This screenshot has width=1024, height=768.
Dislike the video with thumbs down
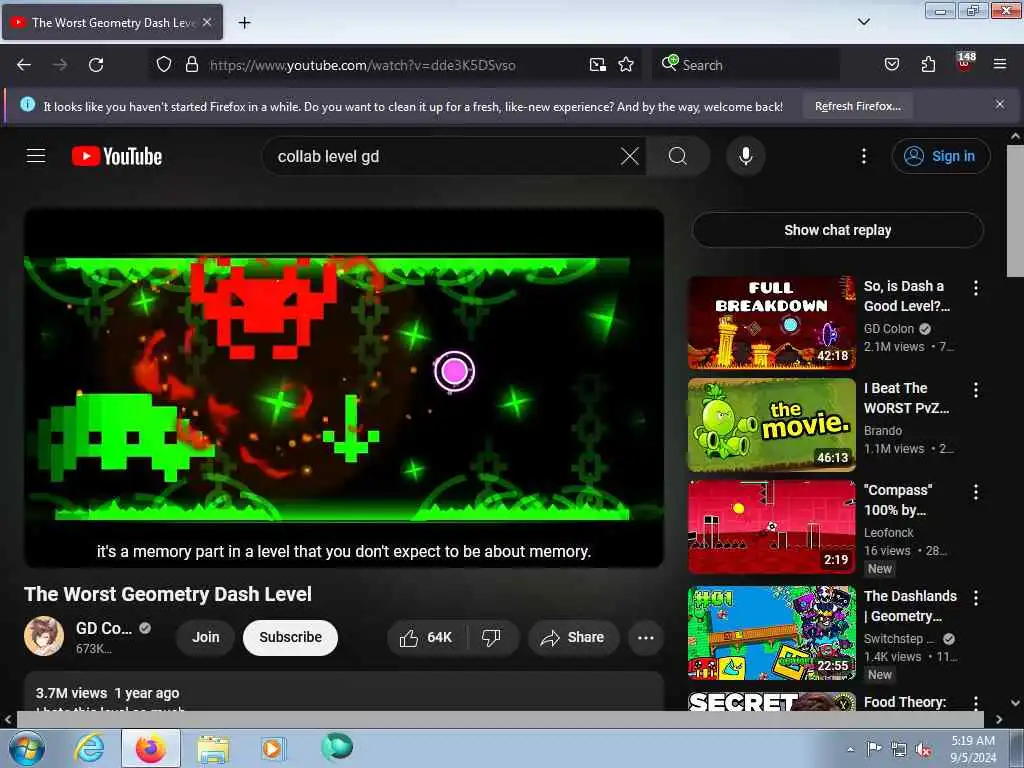[491, 637]
